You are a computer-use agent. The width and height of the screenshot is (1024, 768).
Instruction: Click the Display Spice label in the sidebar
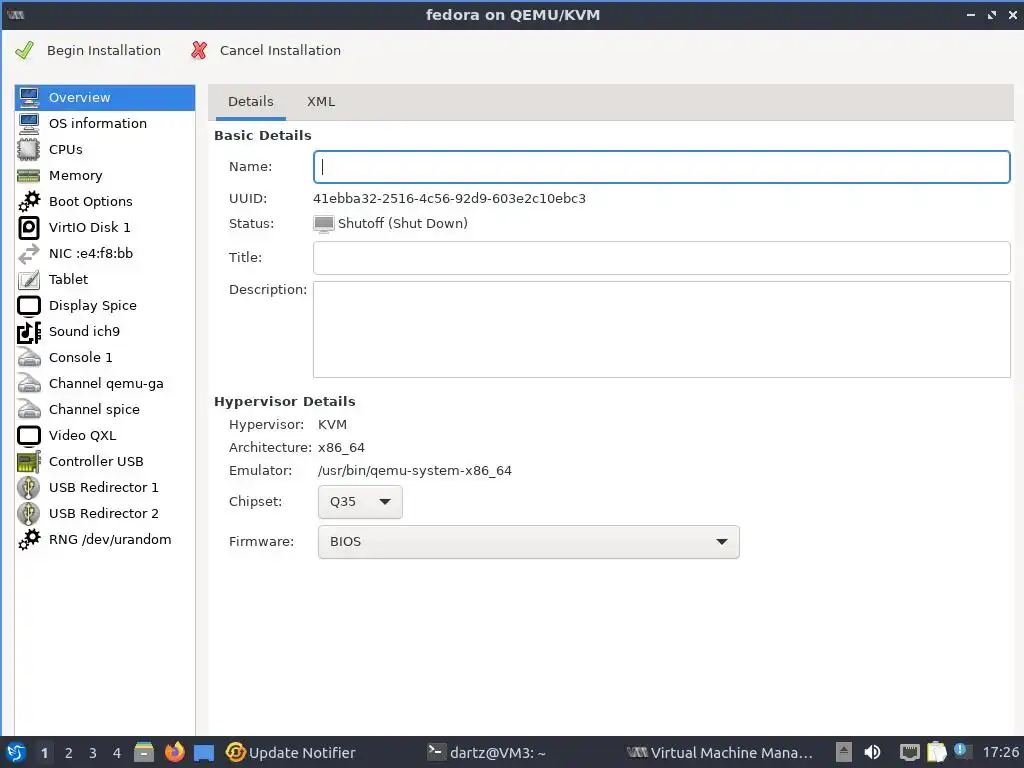click(93, 306)
